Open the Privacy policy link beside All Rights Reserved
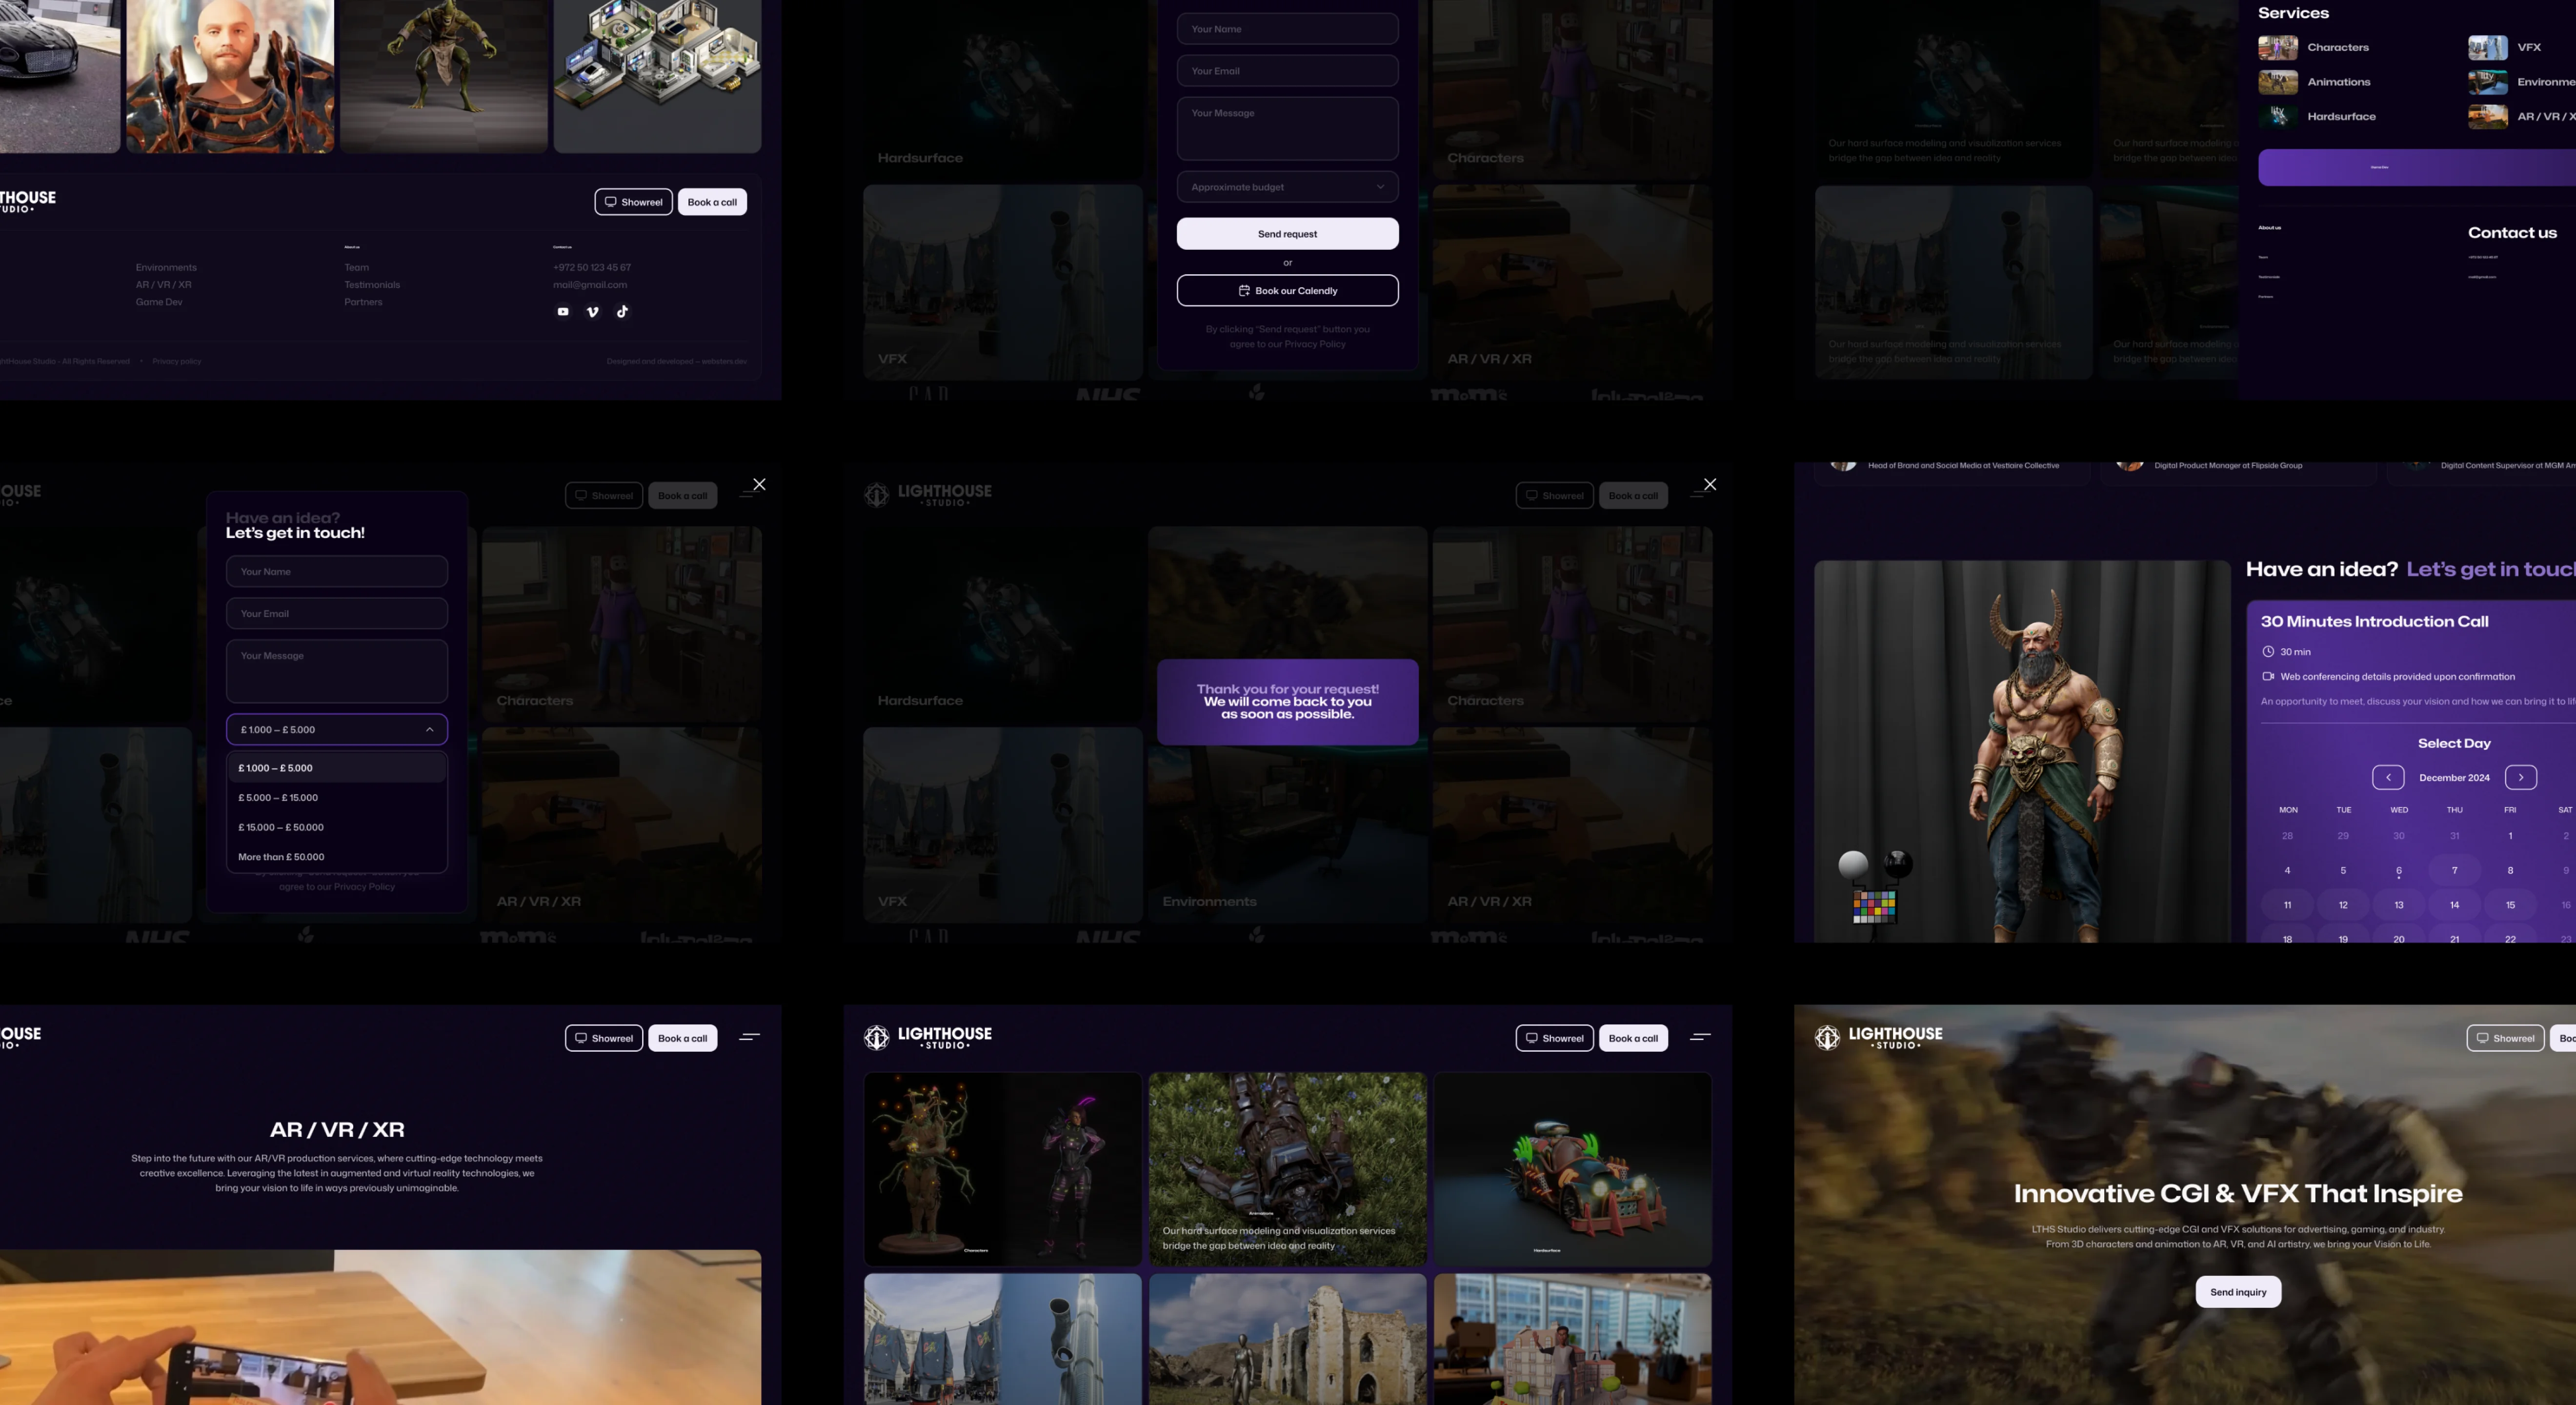 (177, 362)
